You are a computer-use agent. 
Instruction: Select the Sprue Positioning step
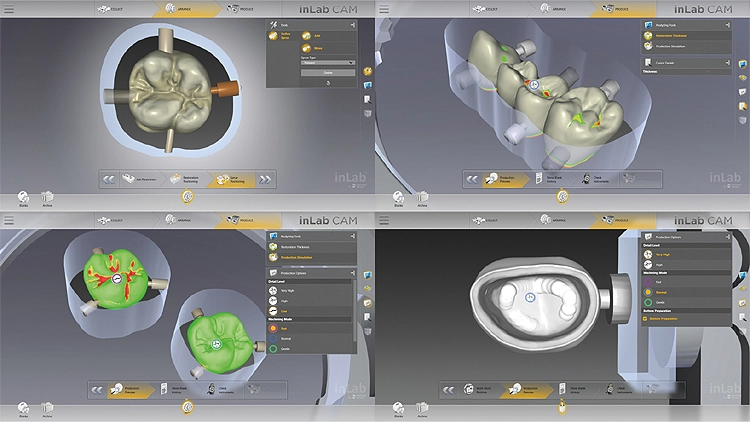(x=231, y=179)
